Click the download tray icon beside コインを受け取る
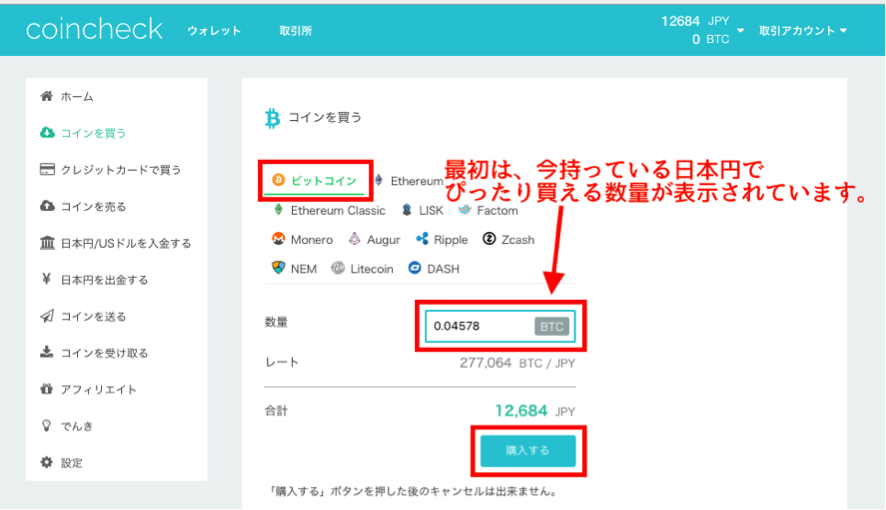Screen dimensions: 886x510 point(47,352)
